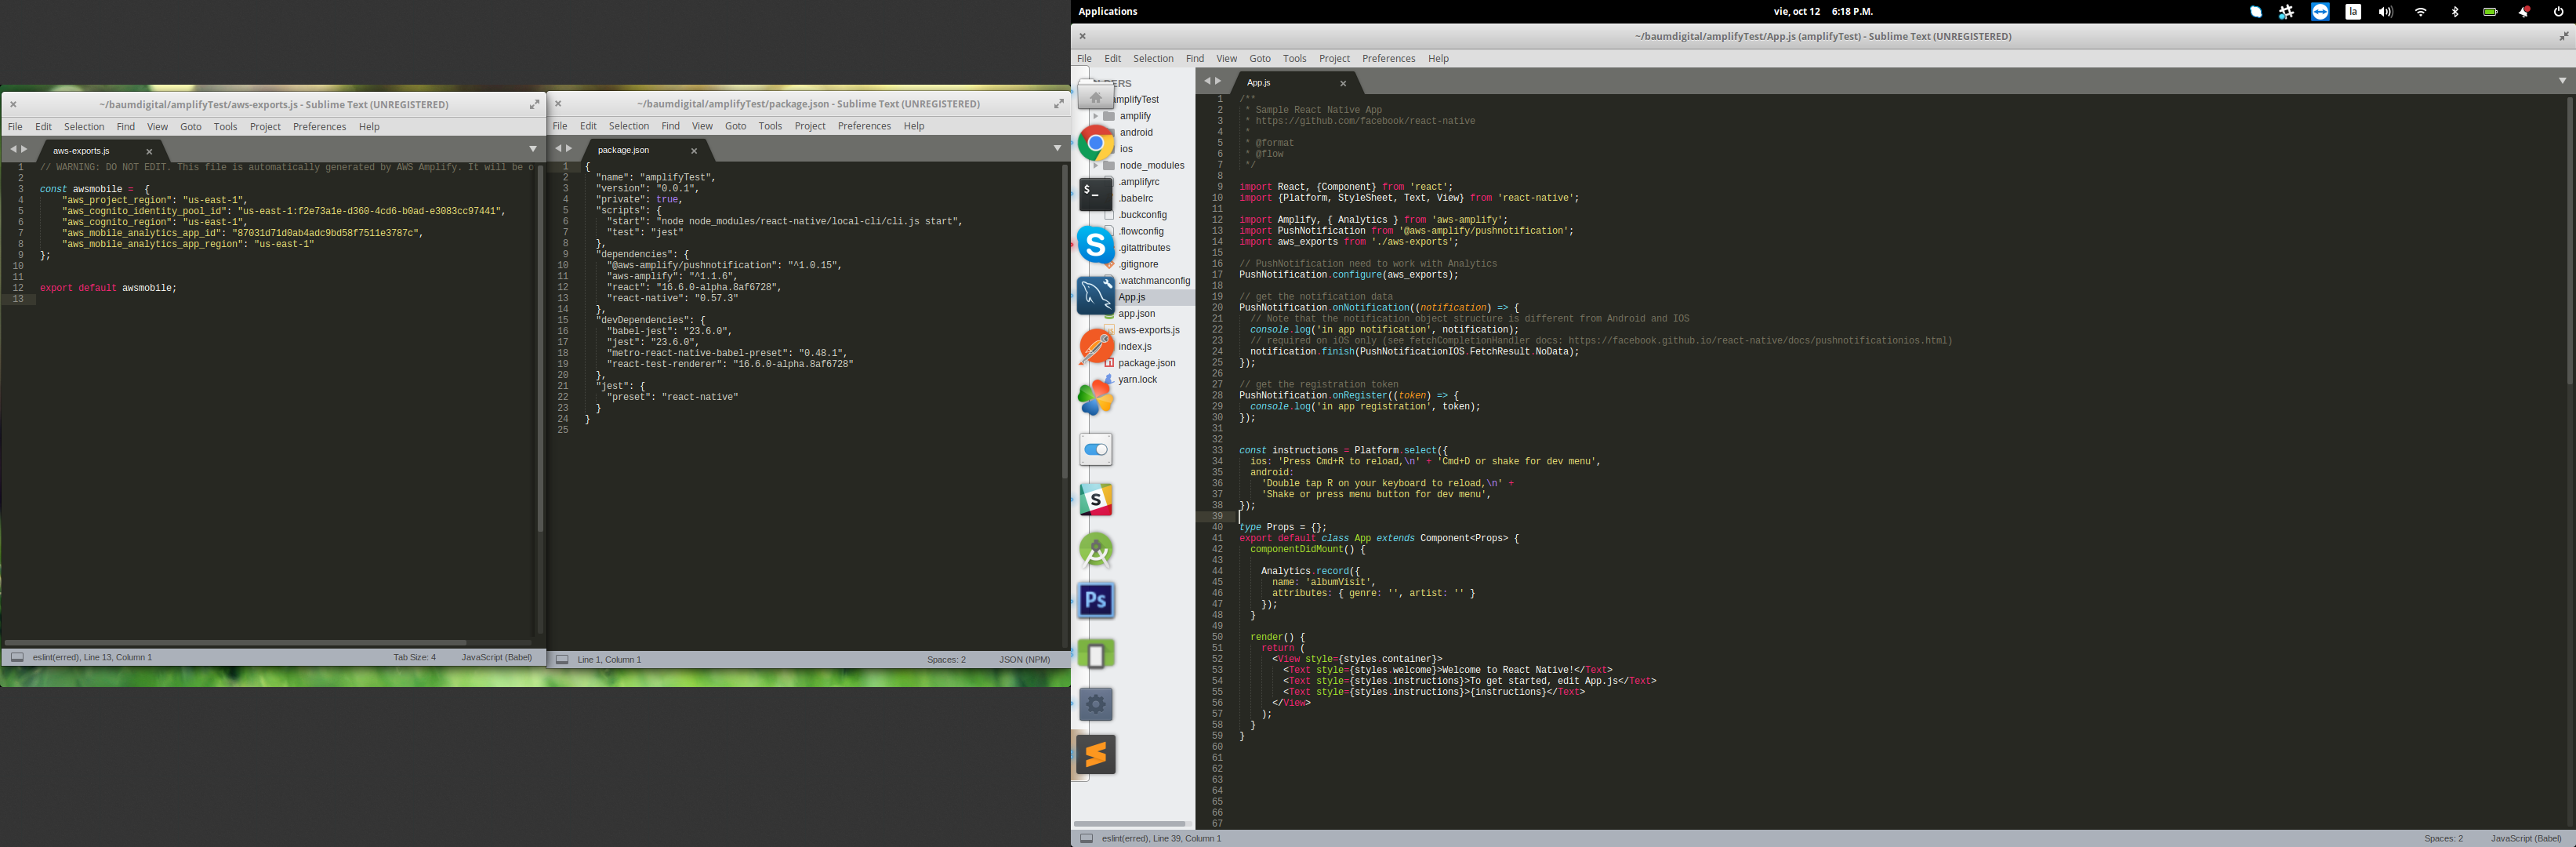
Task: Open the Preferences menu in Sublime Text
Action: (x=1389, y=58)
